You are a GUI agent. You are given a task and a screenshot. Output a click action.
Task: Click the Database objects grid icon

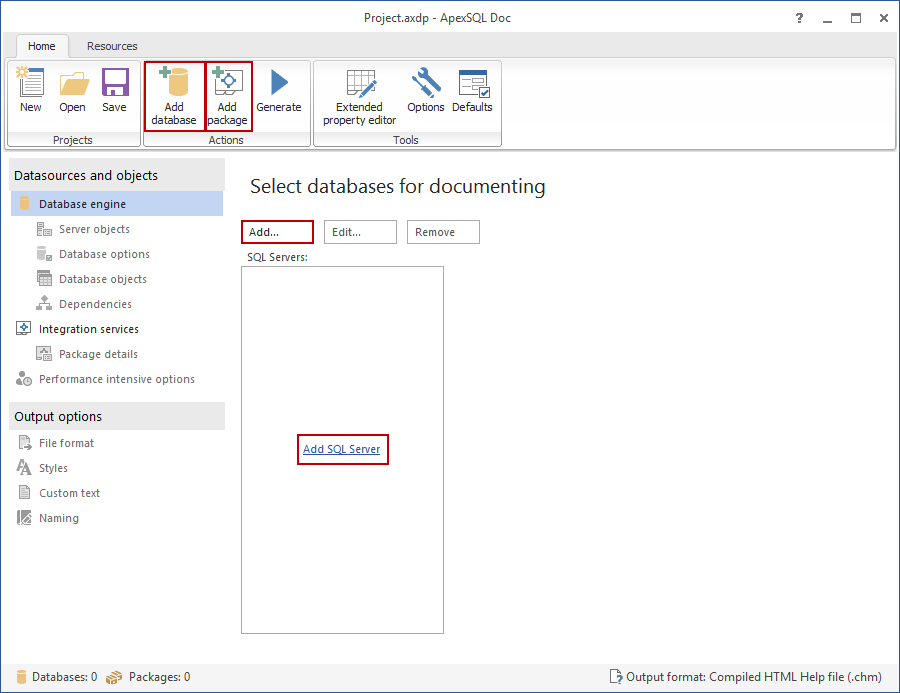(x=44, y=278)
